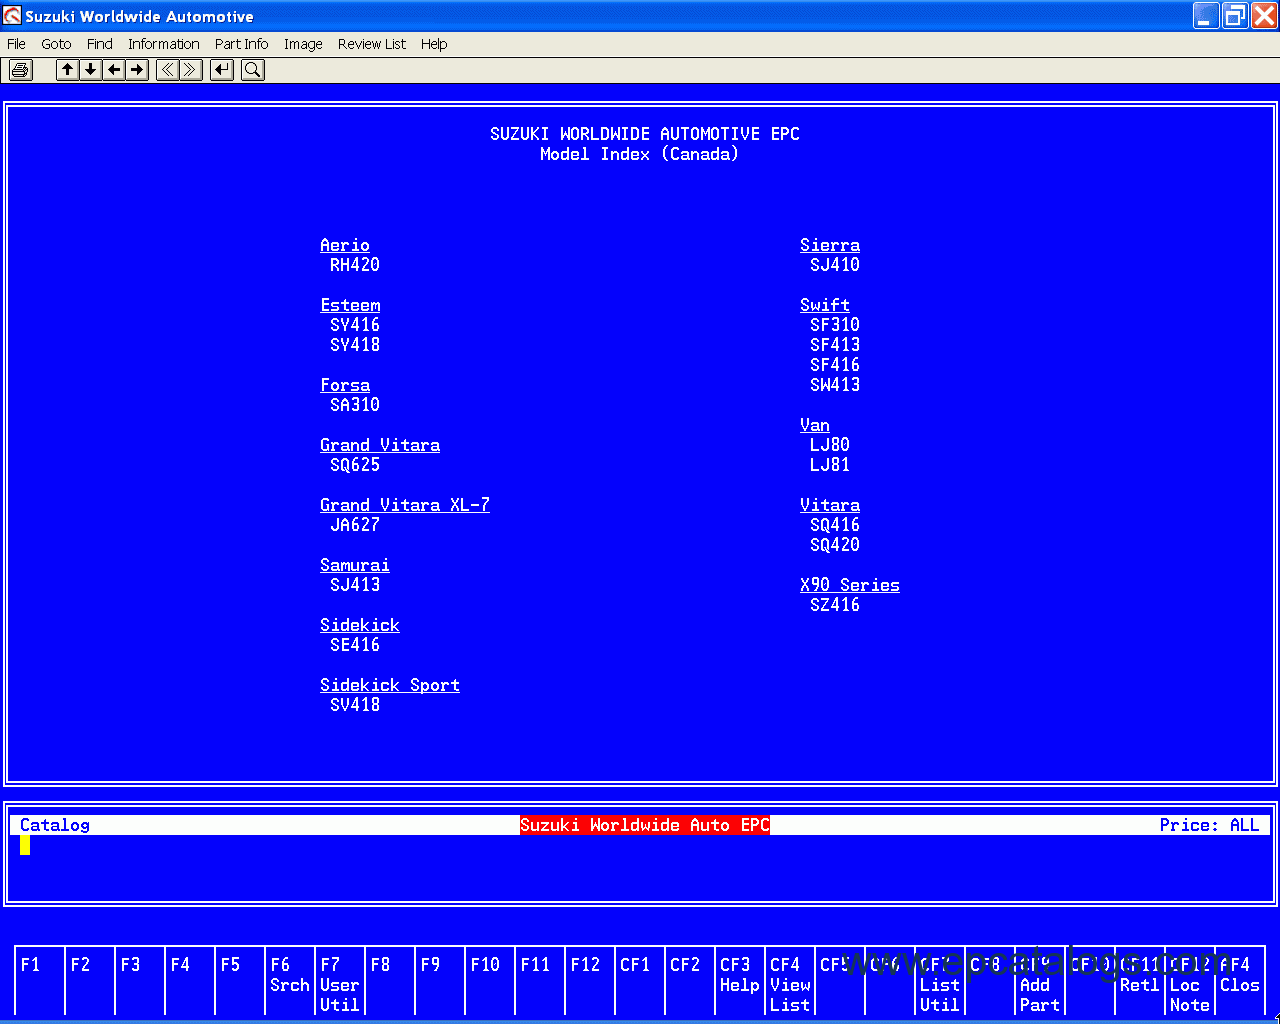Select the Forsa model heading
Screen dimensions: 1280x1024
point(345,385)
